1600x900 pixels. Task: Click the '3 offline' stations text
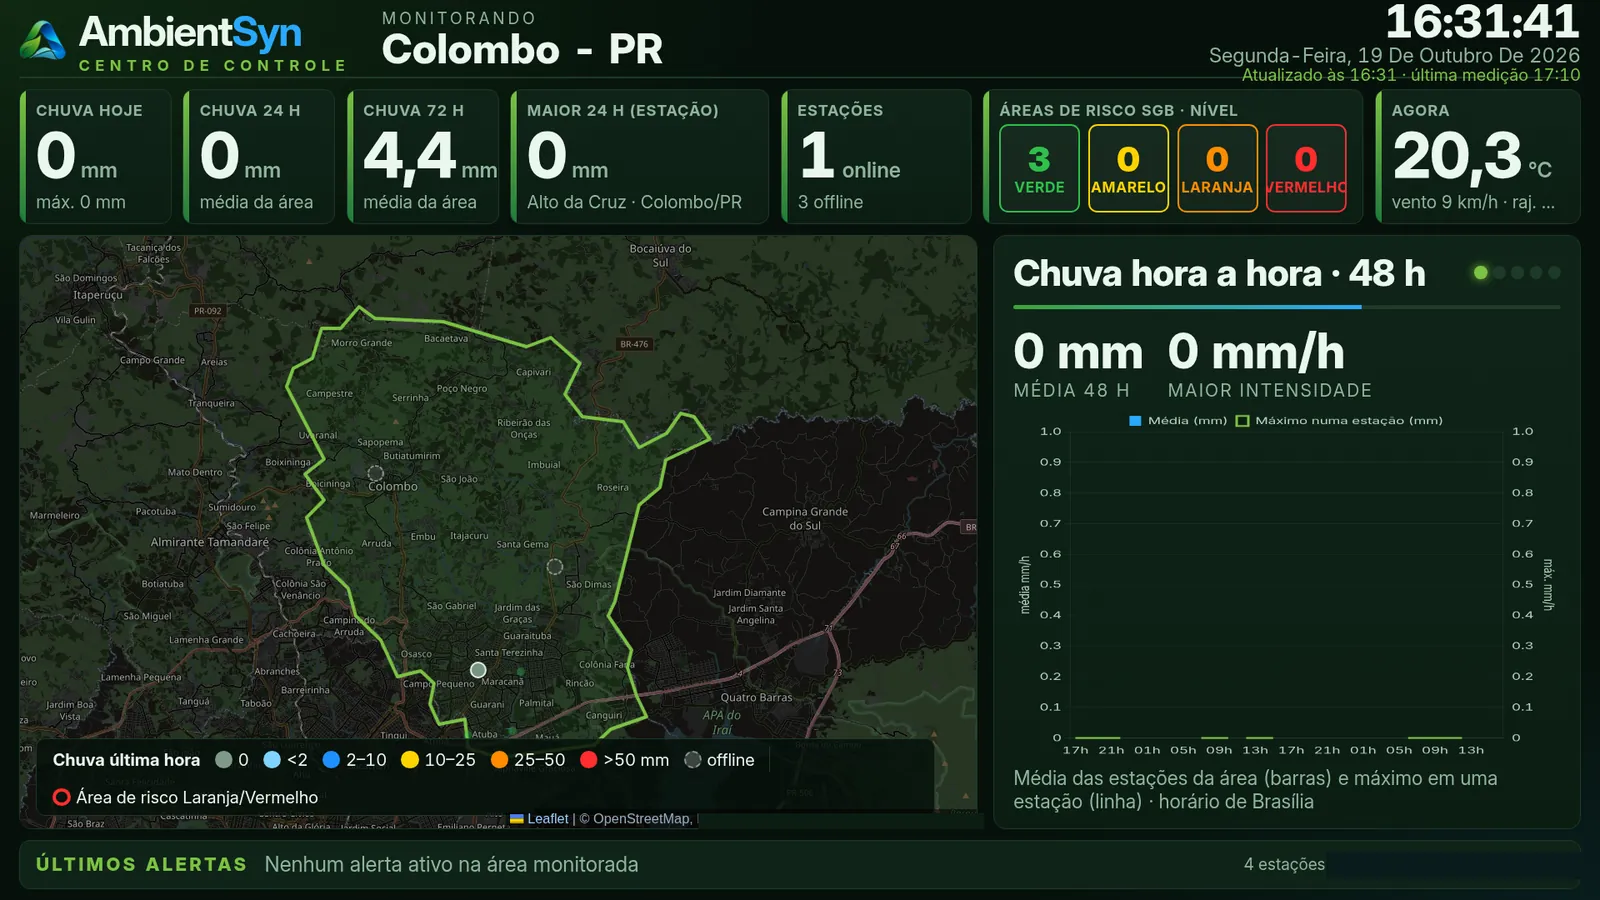[830, 202]
